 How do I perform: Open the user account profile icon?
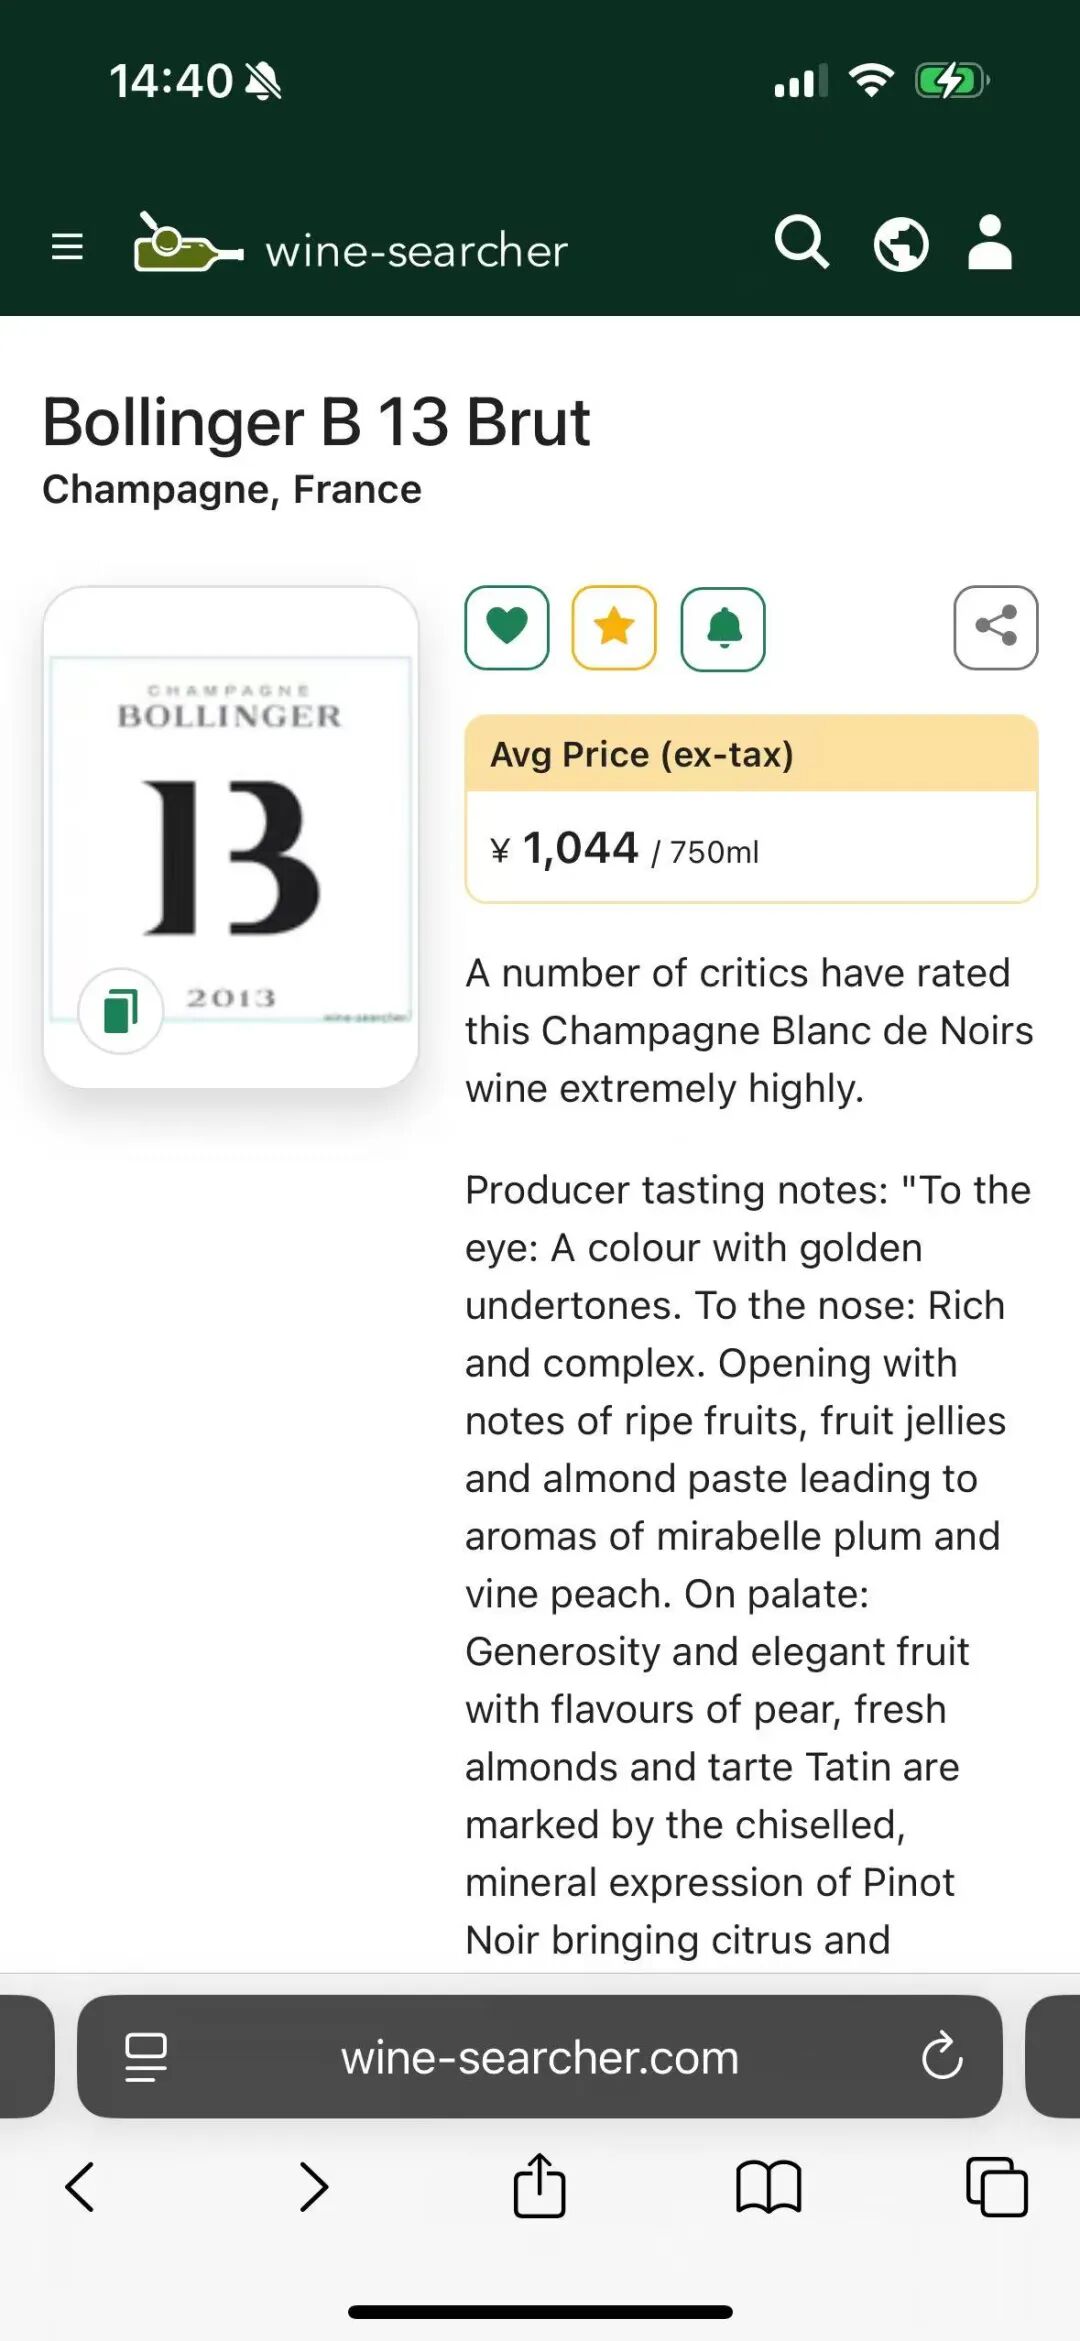pyautogui.click(x=990, y=243)
